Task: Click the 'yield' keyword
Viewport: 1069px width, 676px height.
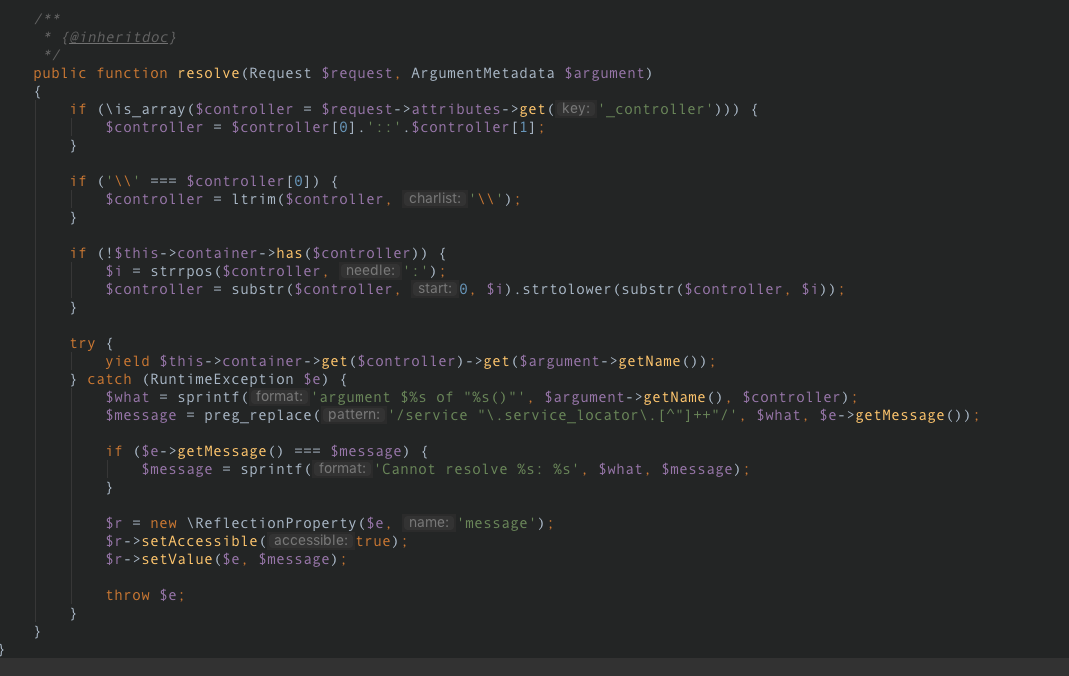Action: (127, 361)
